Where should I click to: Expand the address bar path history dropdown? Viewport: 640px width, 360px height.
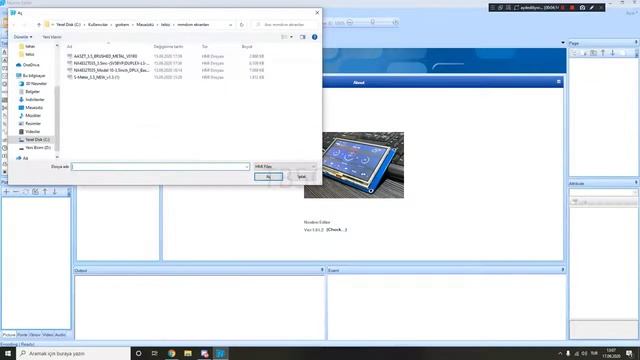pyautogui.click(x=231, y=25)
